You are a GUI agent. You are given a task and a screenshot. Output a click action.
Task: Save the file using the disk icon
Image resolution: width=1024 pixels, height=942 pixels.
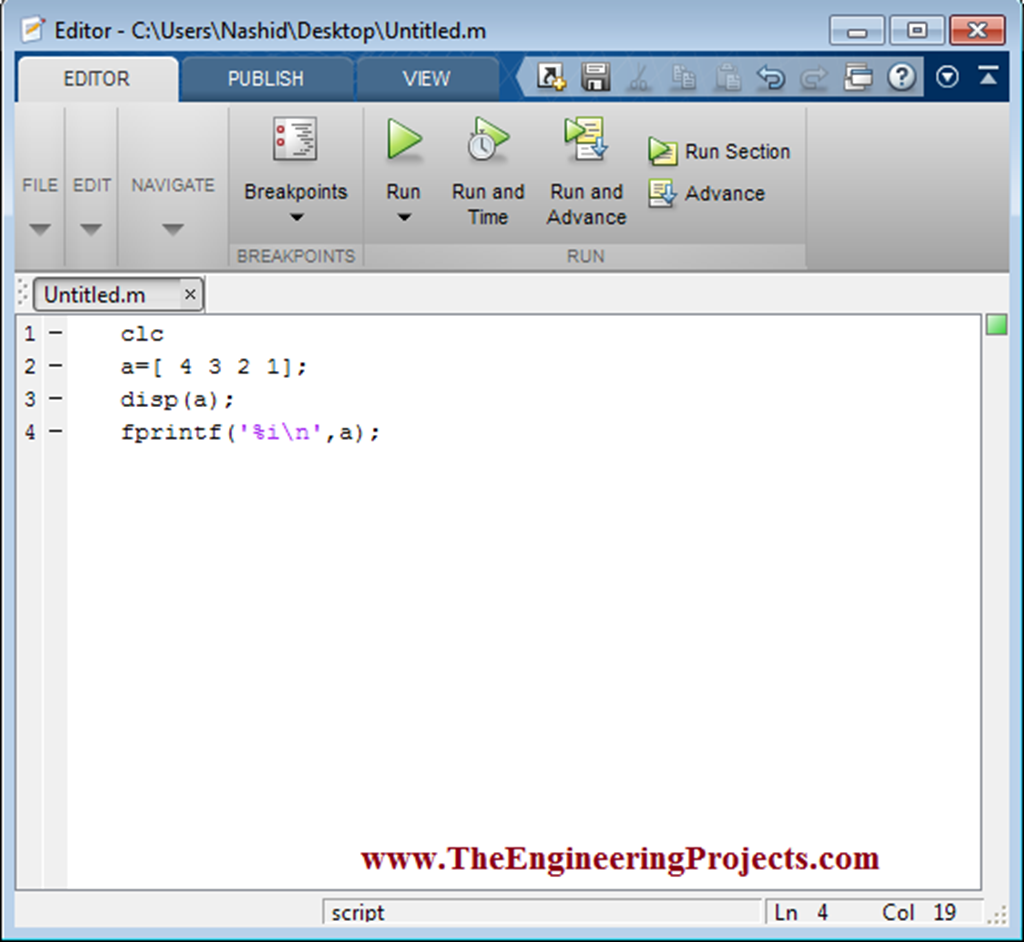pyautogui.click(x=596, y=77)
